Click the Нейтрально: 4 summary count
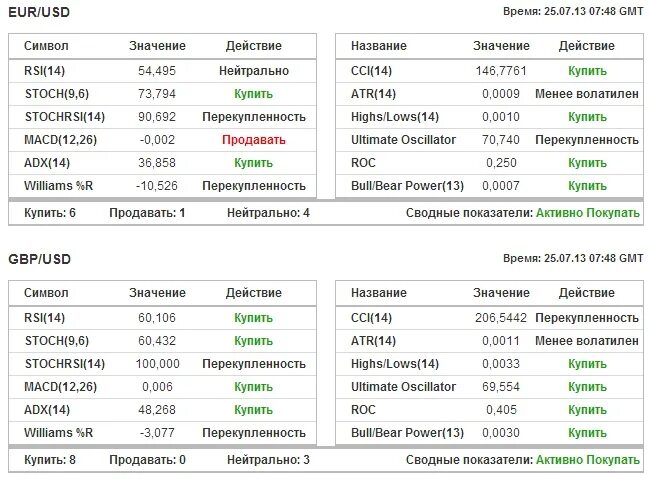Screen dimensions: 649x479 click(268, 213)
